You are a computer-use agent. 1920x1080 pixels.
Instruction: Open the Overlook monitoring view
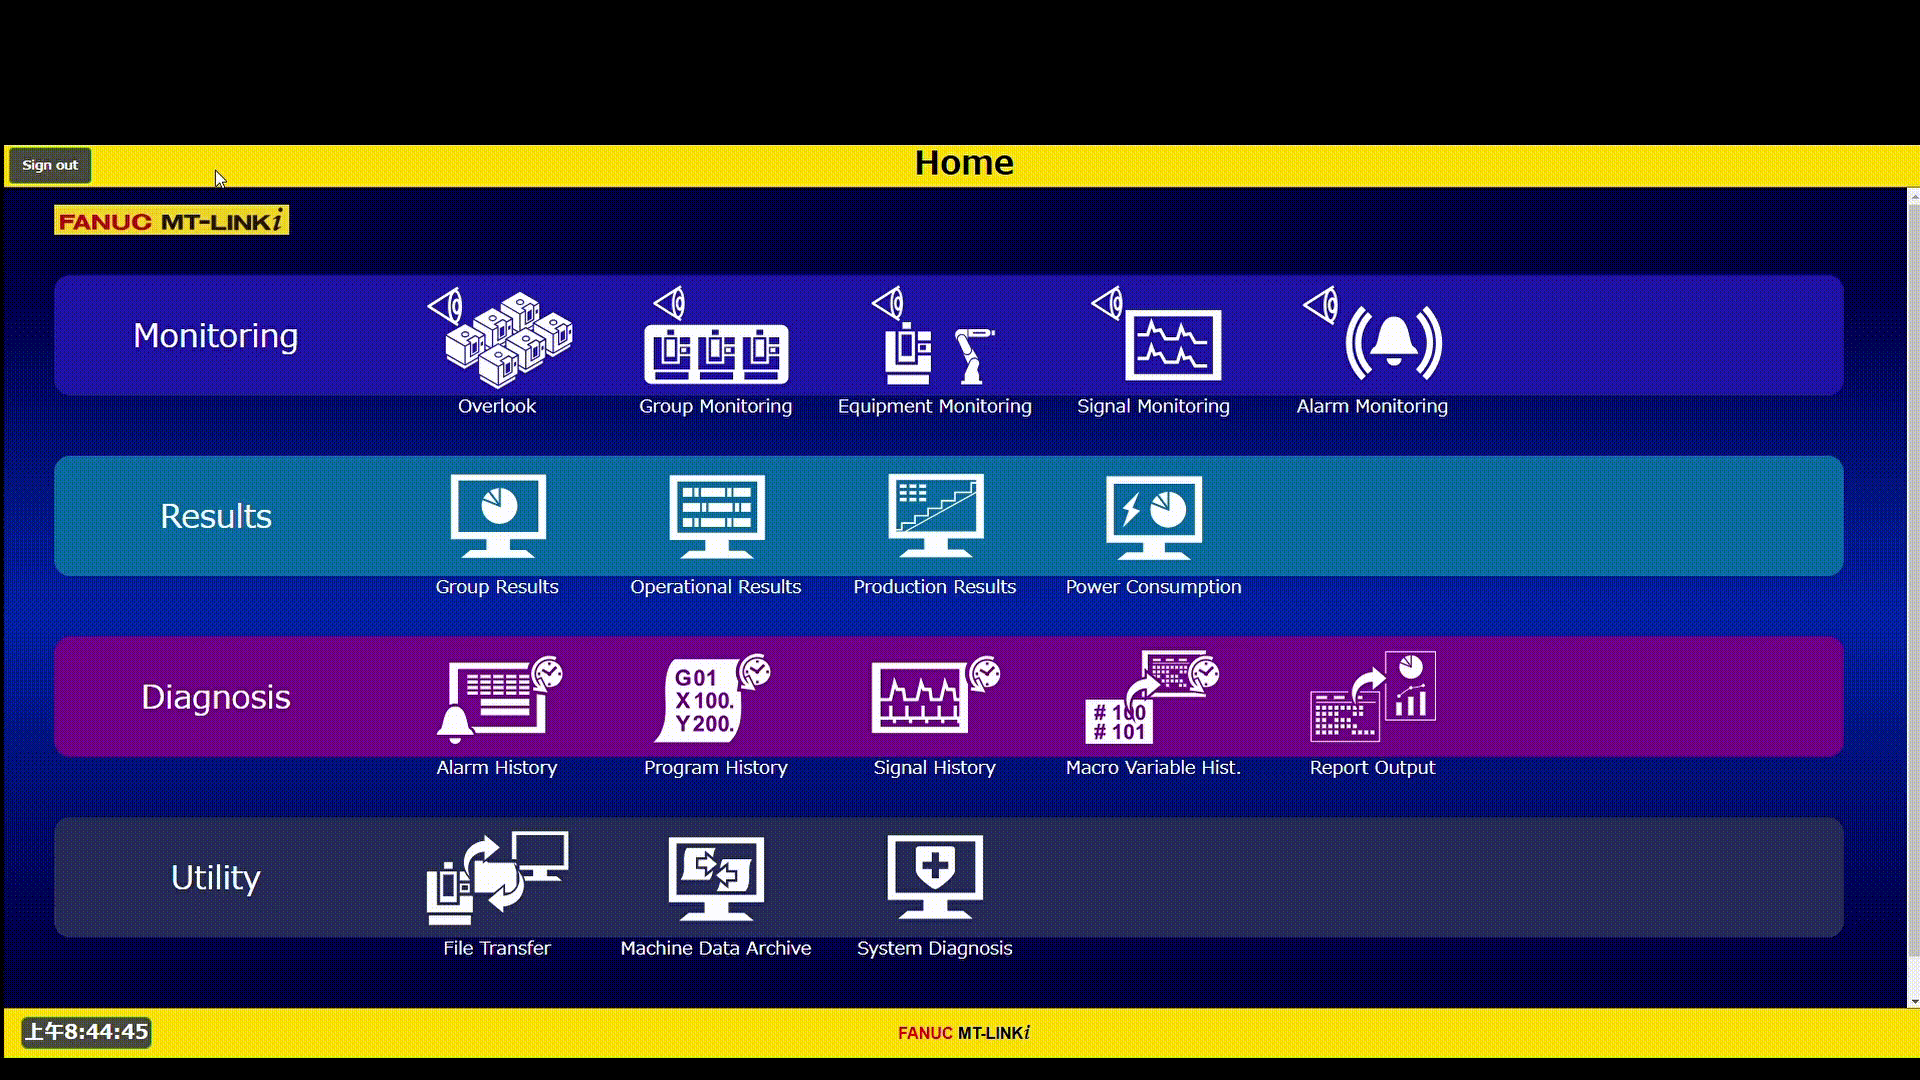pyautogui.click(x=498, y=348)
